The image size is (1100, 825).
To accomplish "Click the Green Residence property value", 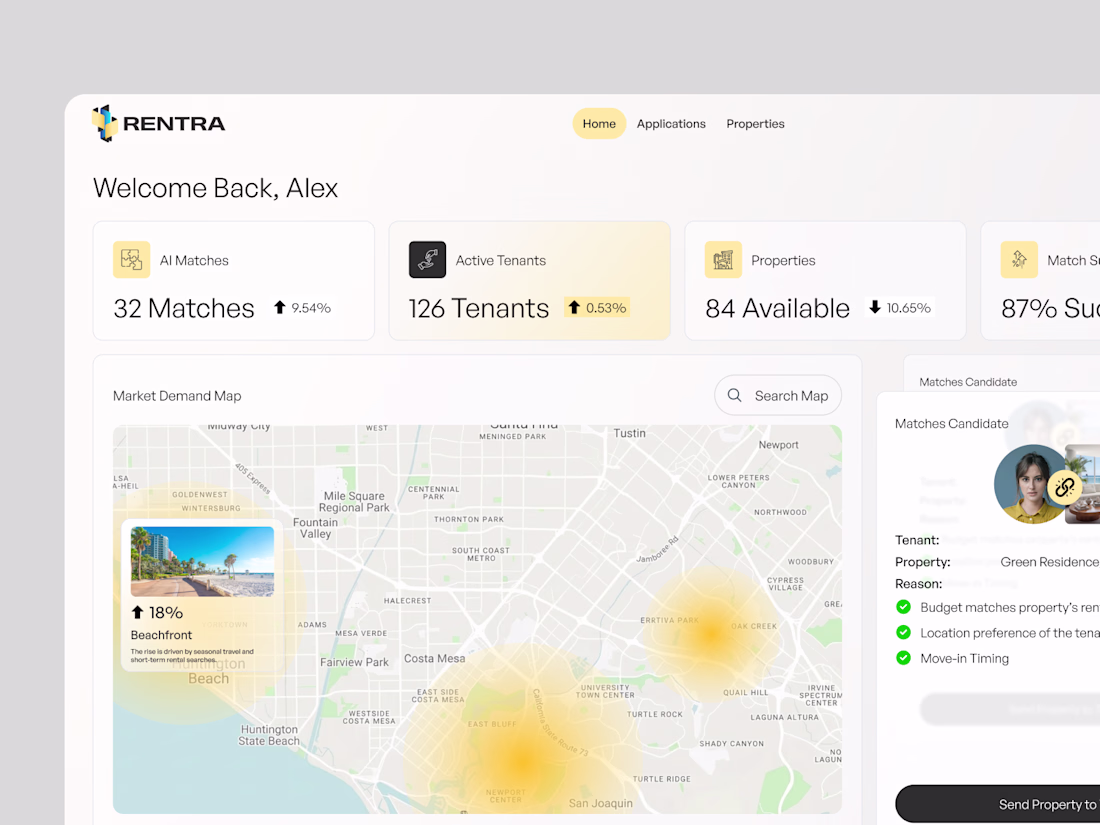I will coord(1049,562).
